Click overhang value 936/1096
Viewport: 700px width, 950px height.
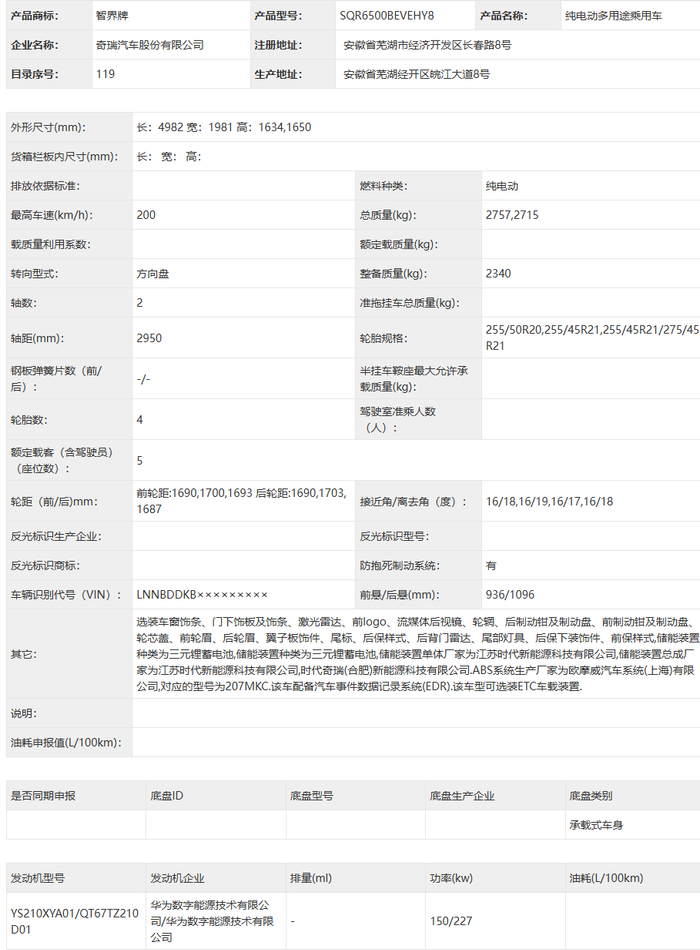(510, 595)
